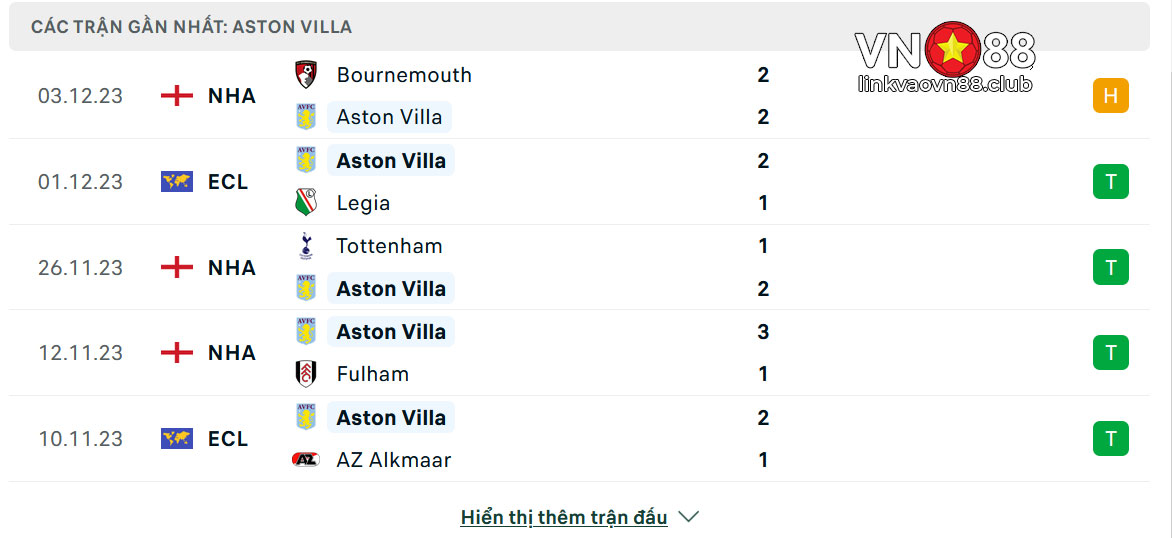Select Aston Villa in the Fulham match row
1172x538 pixels.
tap(391, 331)
